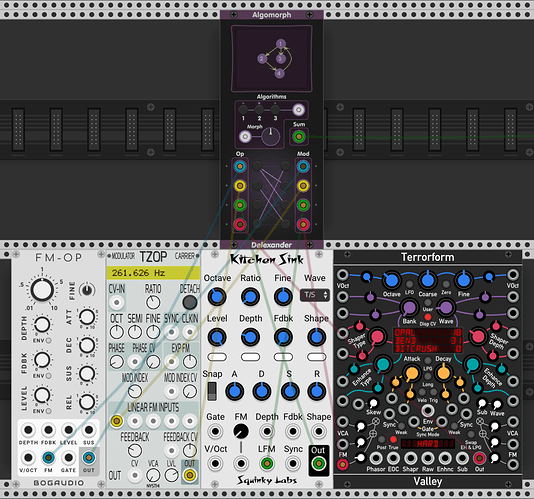534x499 pixels.
Task: Select Algomorph algorithm 3 button
Action: coord(275,110)
